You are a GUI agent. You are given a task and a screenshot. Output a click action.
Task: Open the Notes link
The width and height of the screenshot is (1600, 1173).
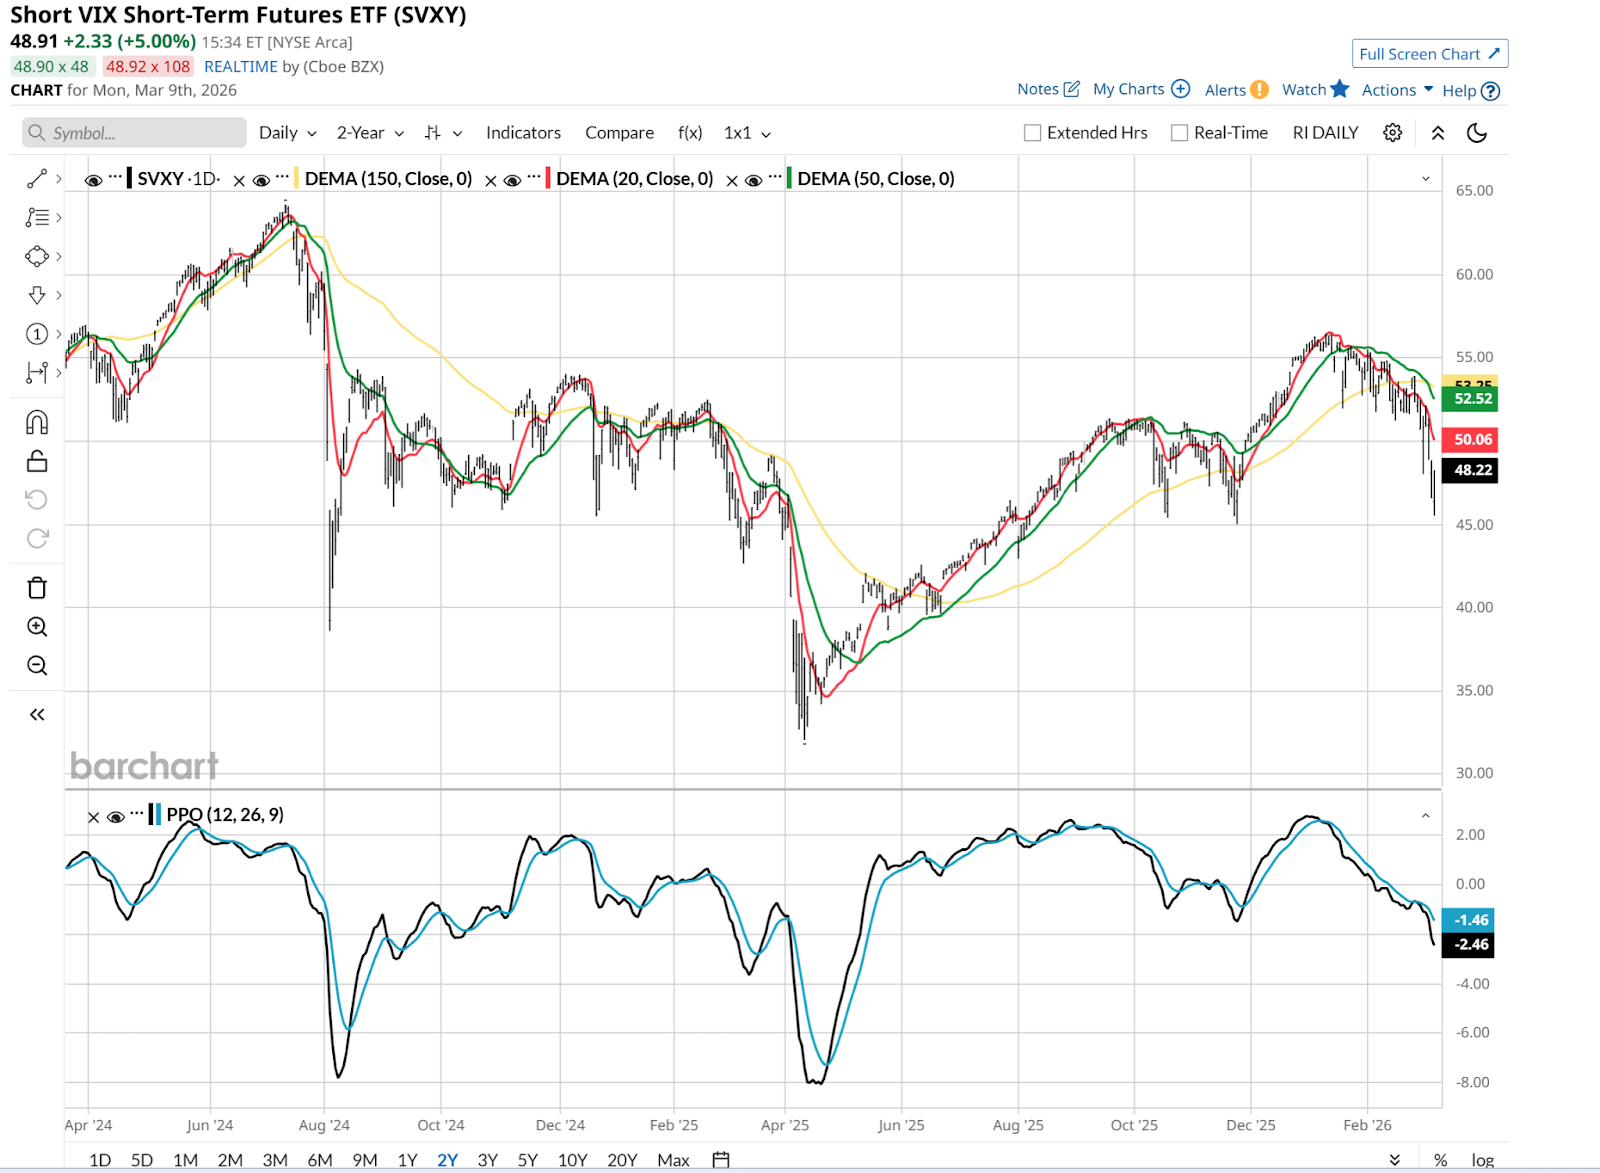click(1048, 89)
